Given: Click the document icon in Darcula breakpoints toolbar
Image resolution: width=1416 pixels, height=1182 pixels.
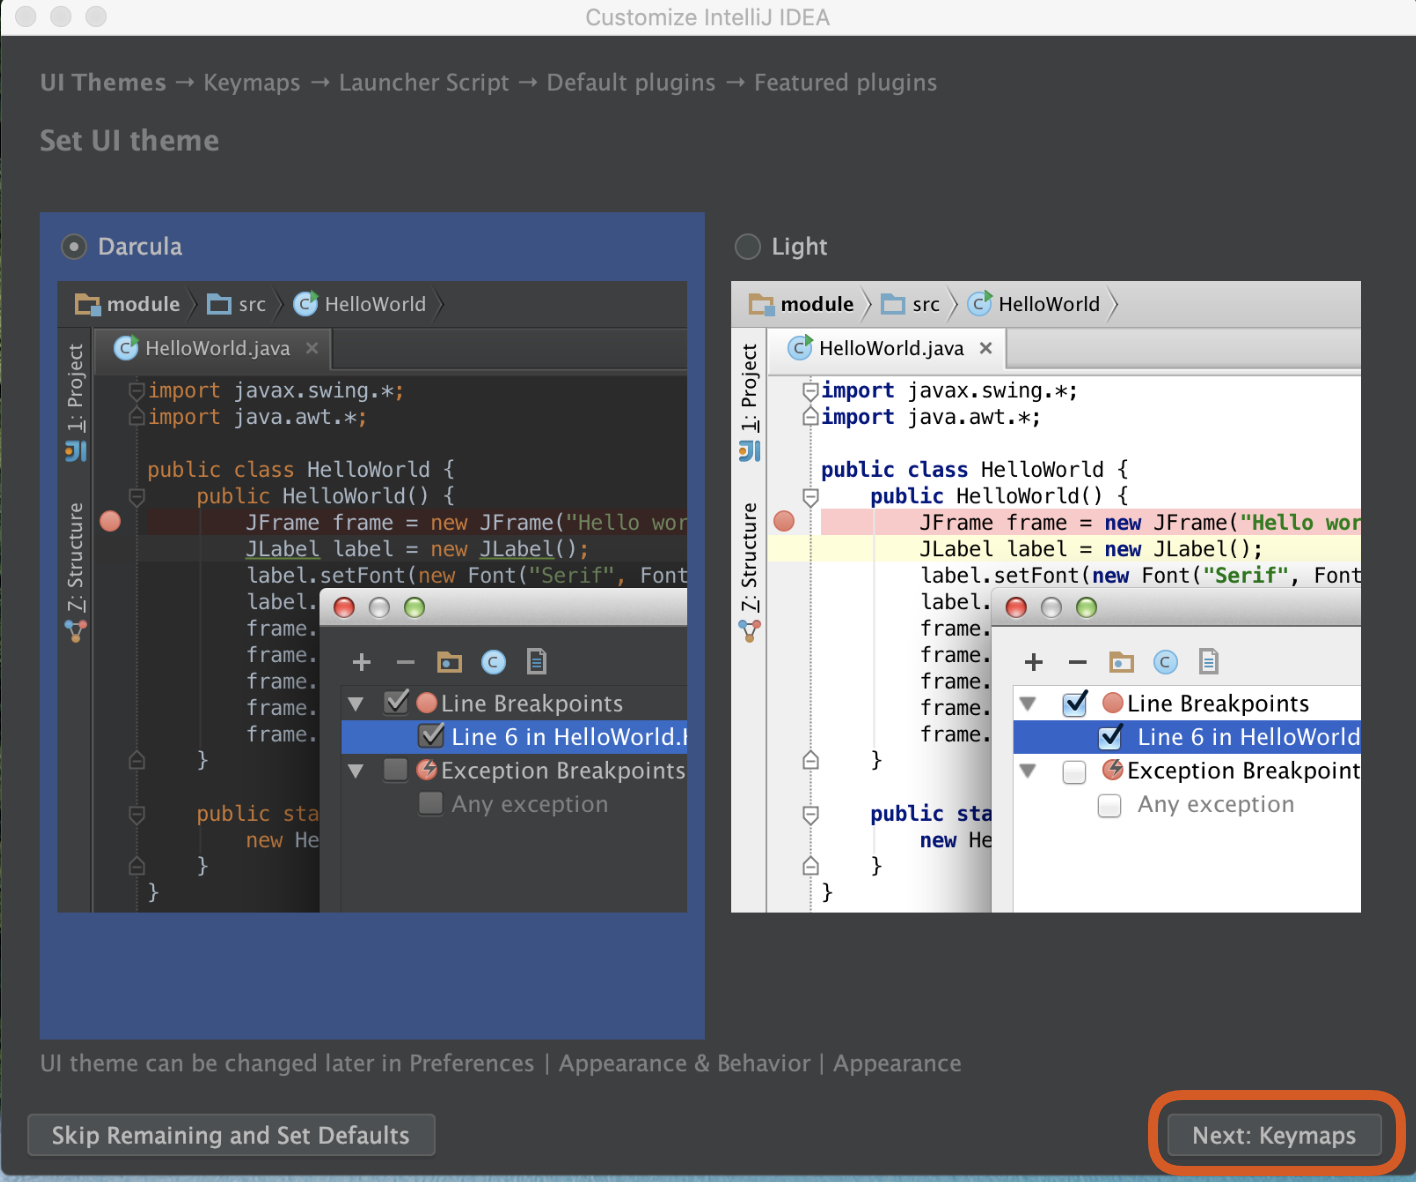Looking at the screenshot, I should coord(537,662).
